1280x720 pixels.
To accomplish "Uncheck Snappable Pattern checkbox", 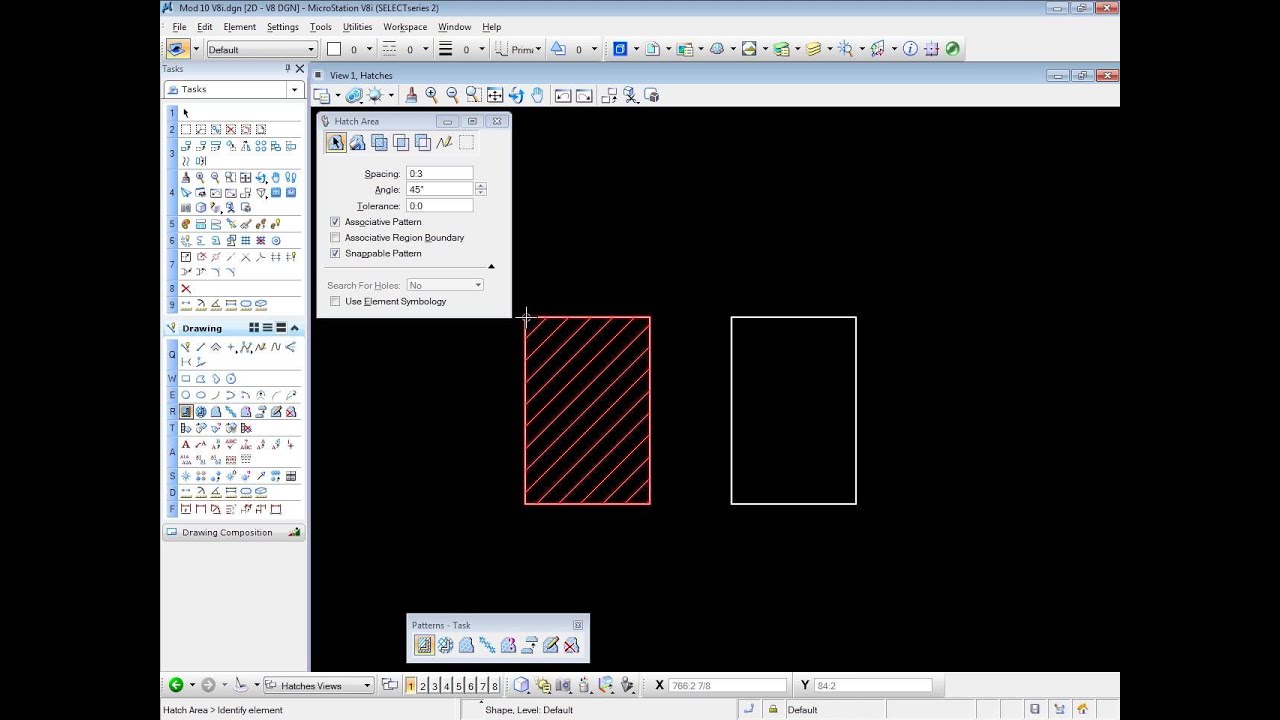I will point(335,254).
